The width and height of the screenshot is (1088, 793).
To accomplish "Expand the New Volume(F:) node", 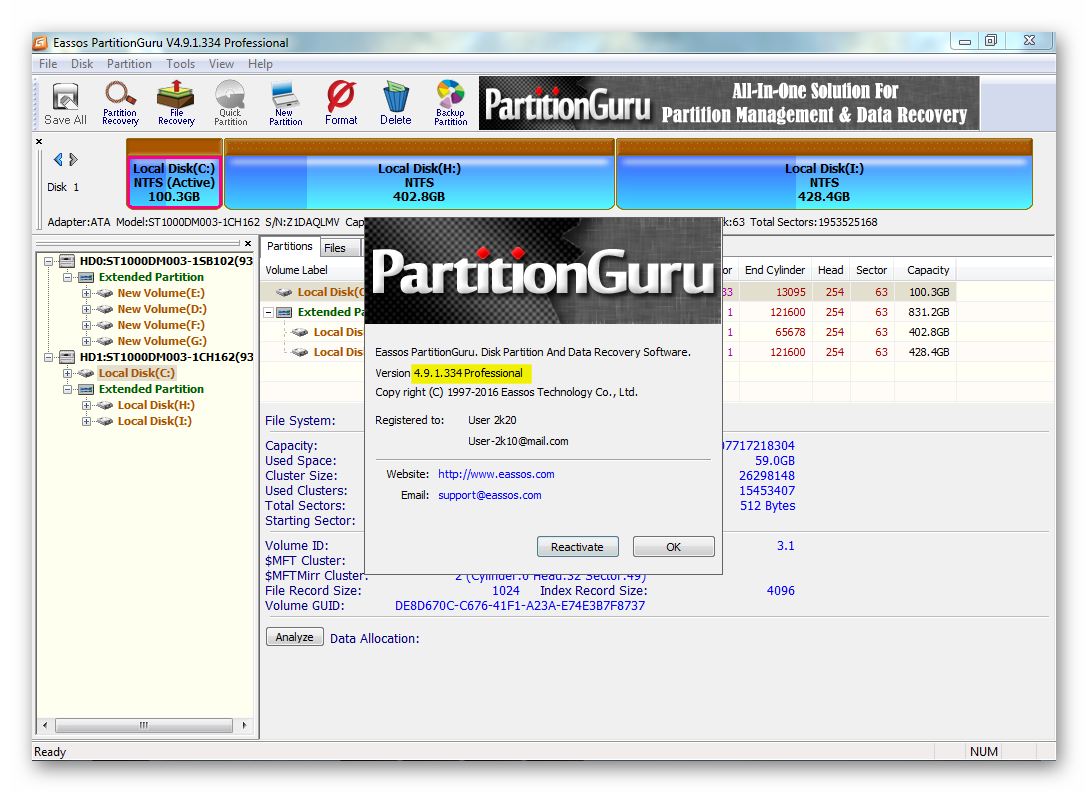I will 86,325.
